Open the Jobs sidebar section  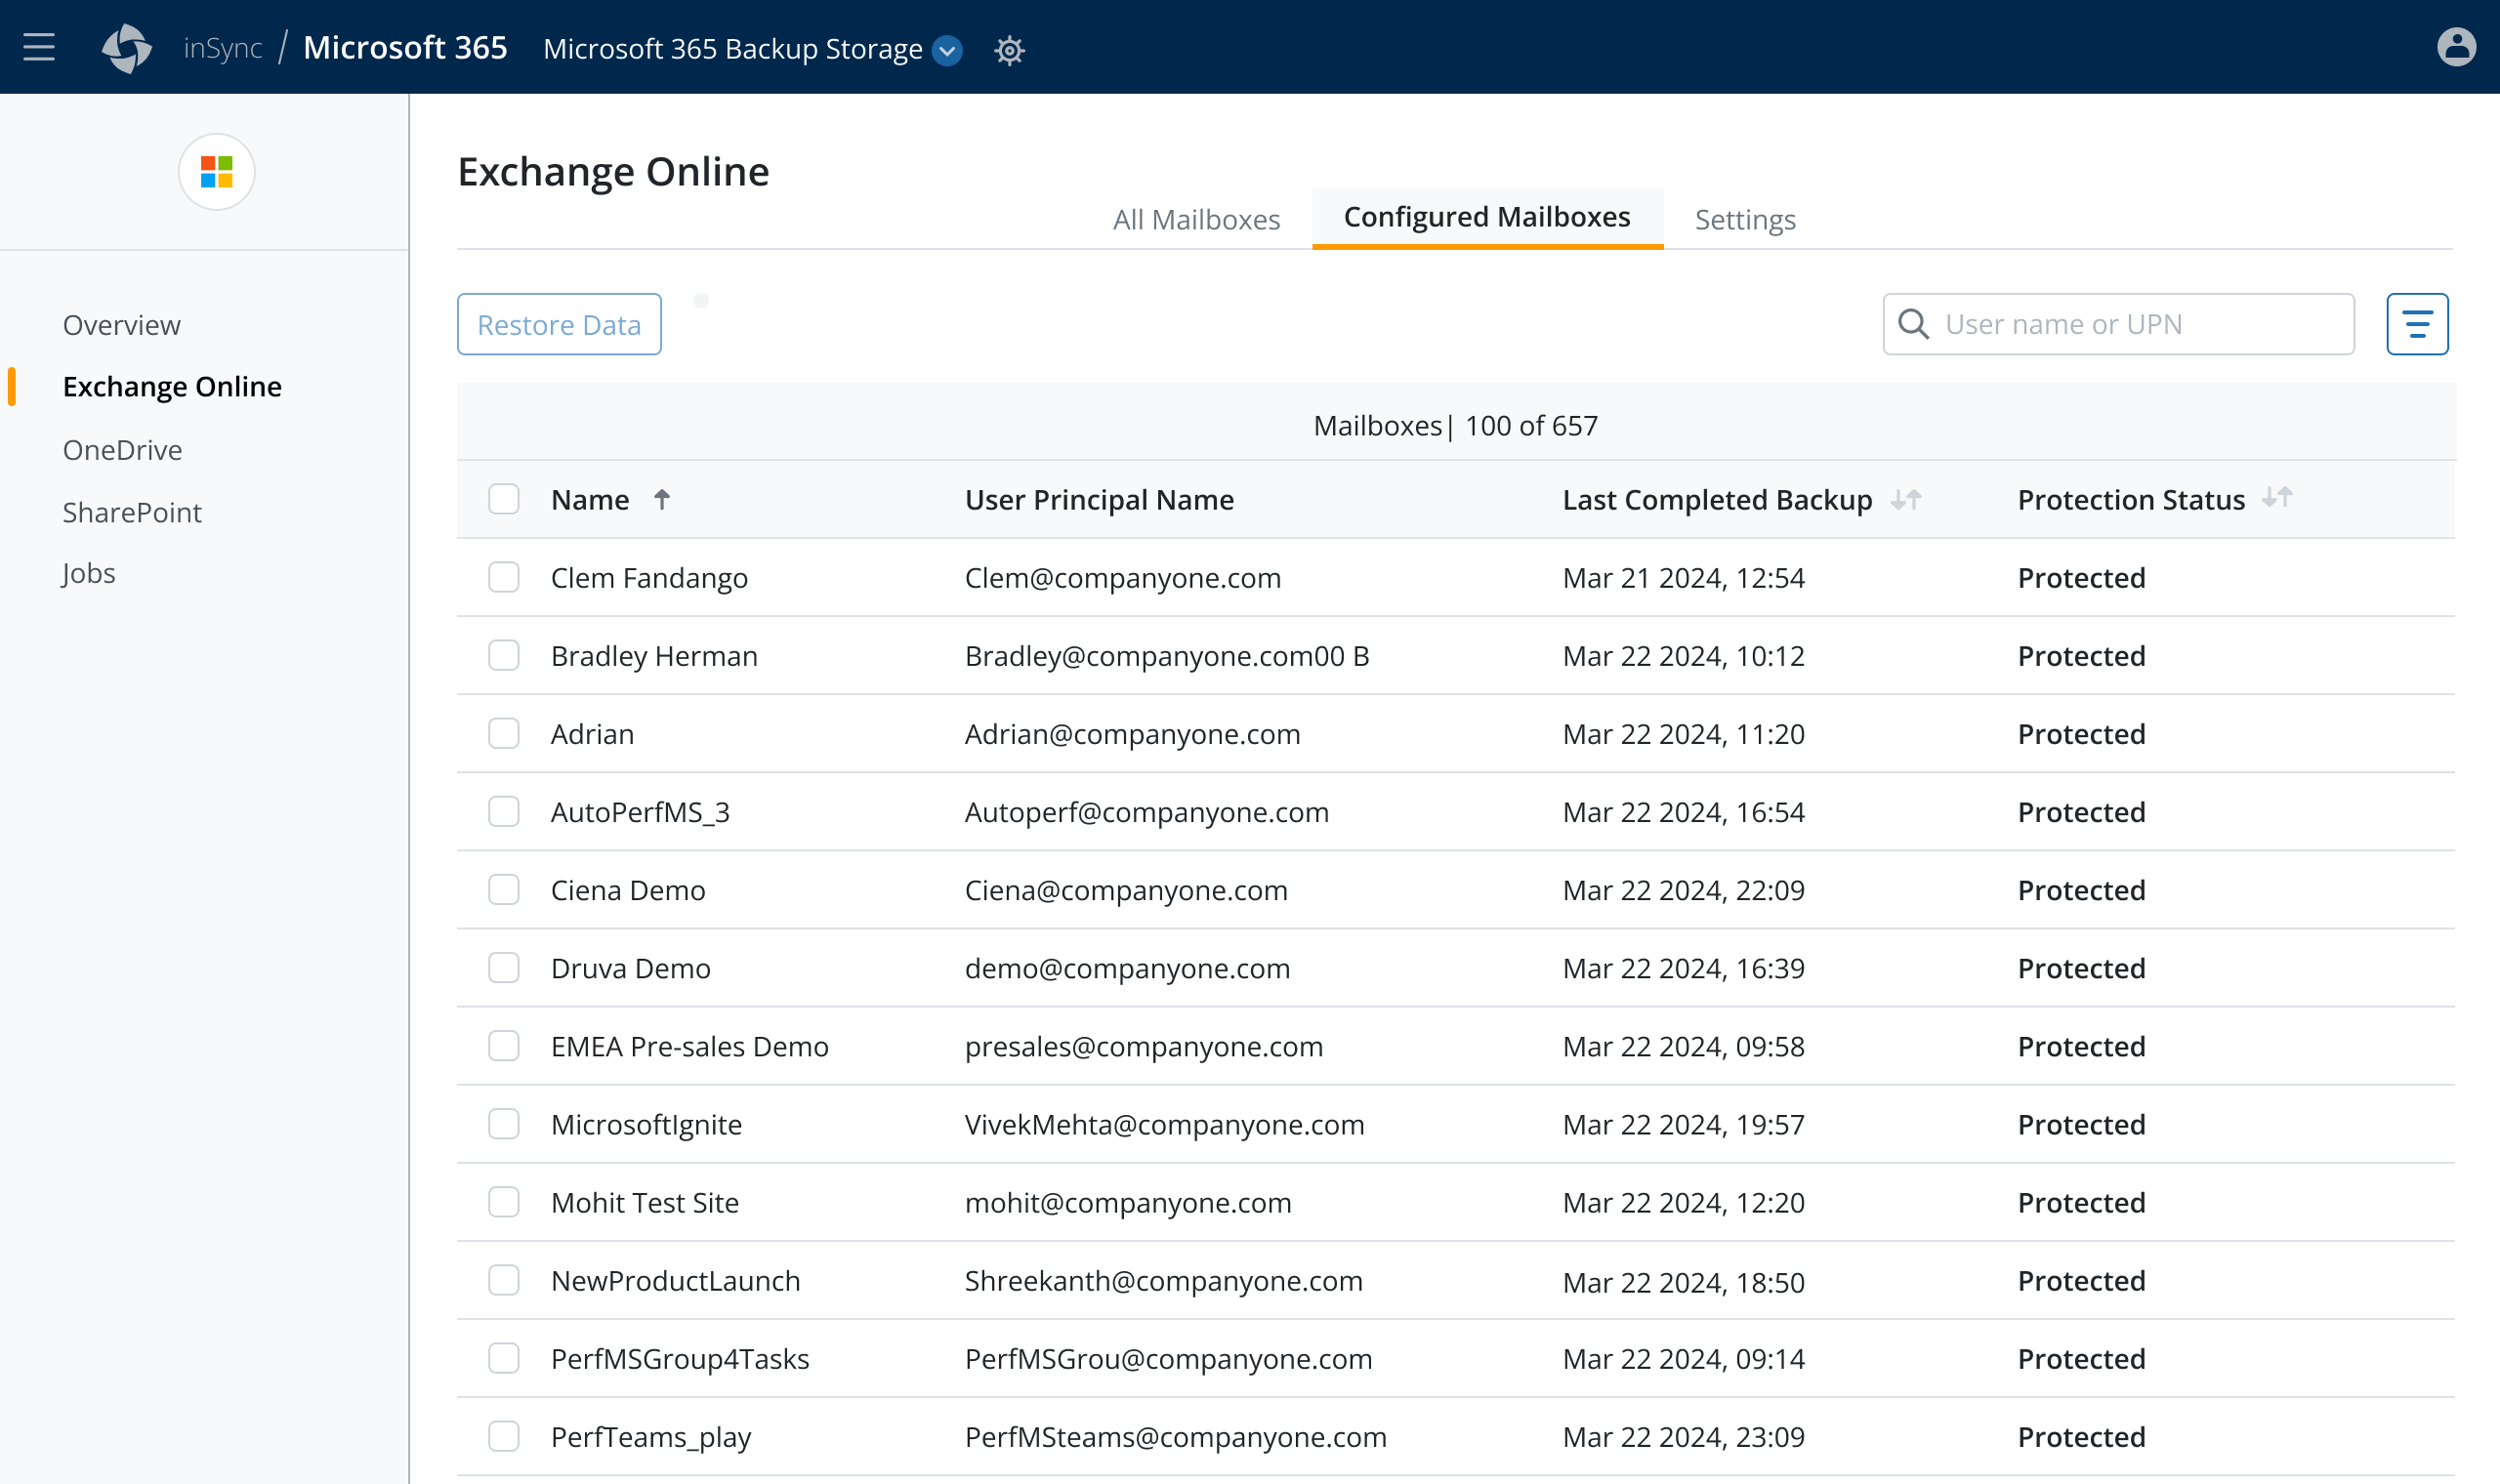pyautogui.click(x=88, y=573)
